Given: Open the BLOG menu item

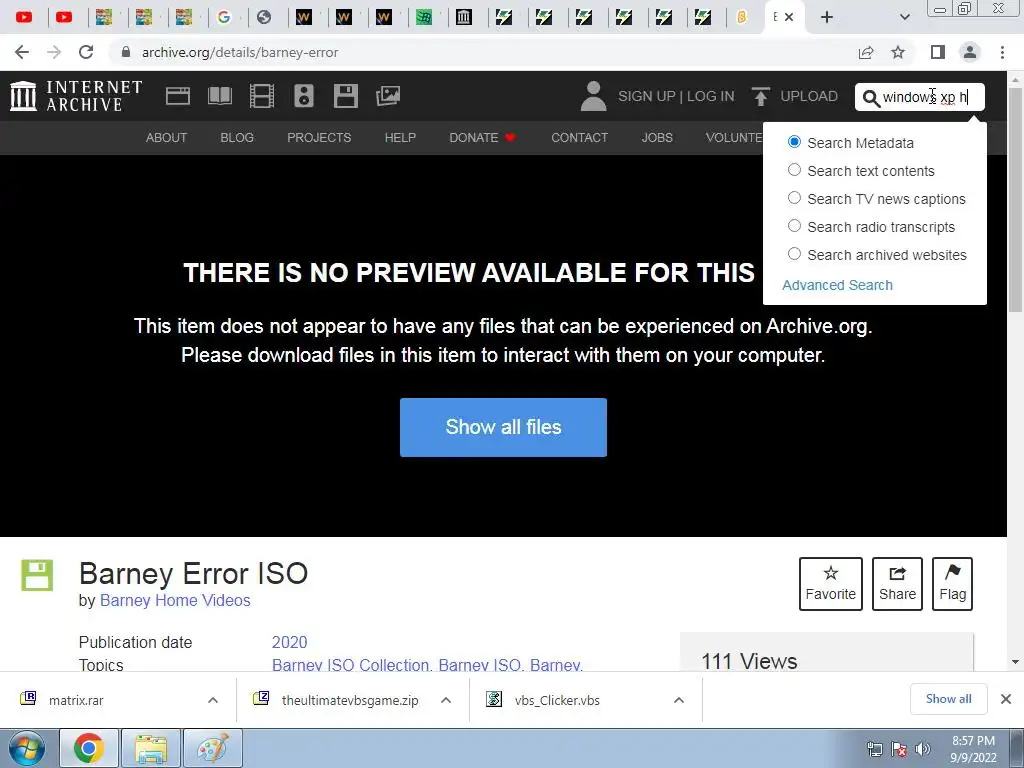Looking at the screenshot, I should click(237, 138).
